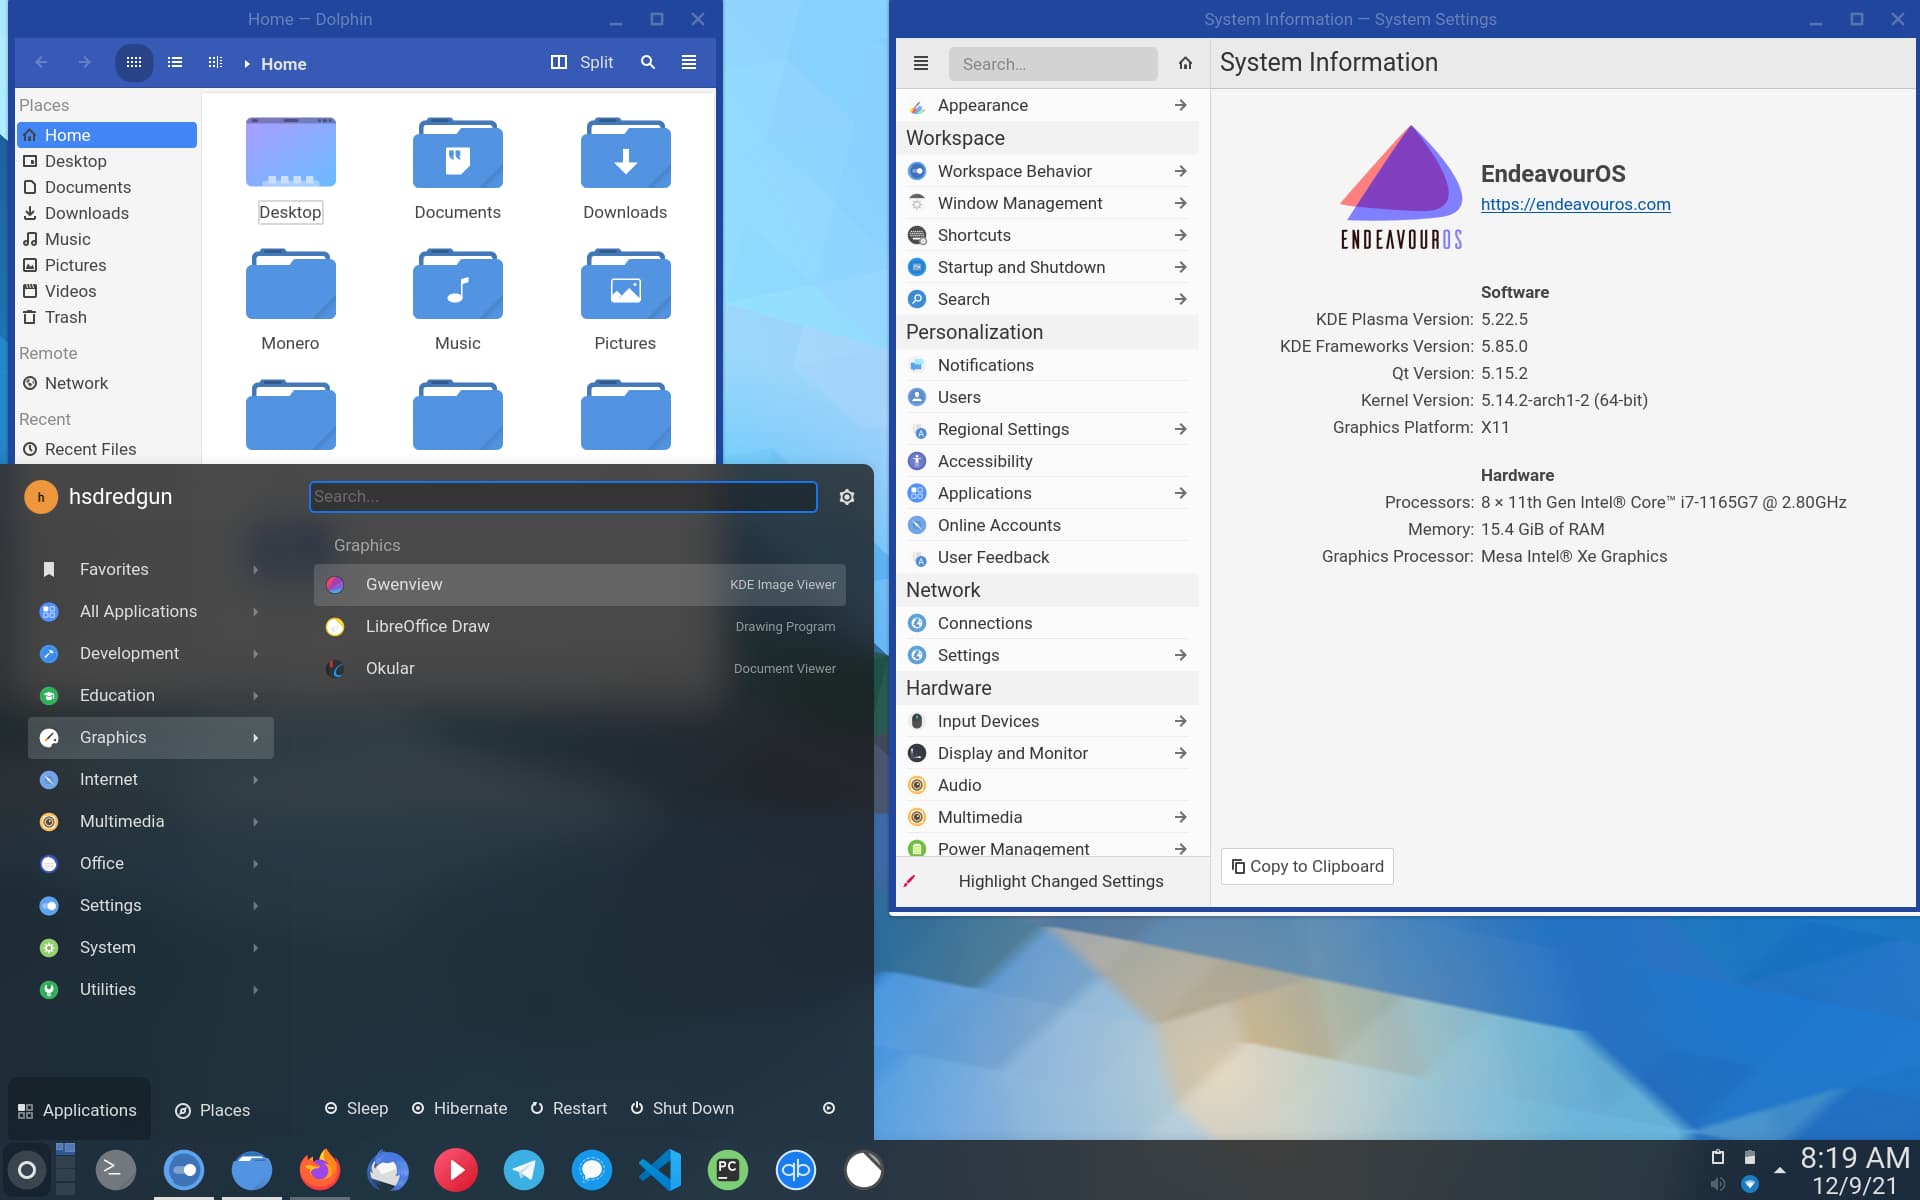1920x1200 pixels.
Task: Open Konsole terminal from taskbar
Action: [115, 1170]
